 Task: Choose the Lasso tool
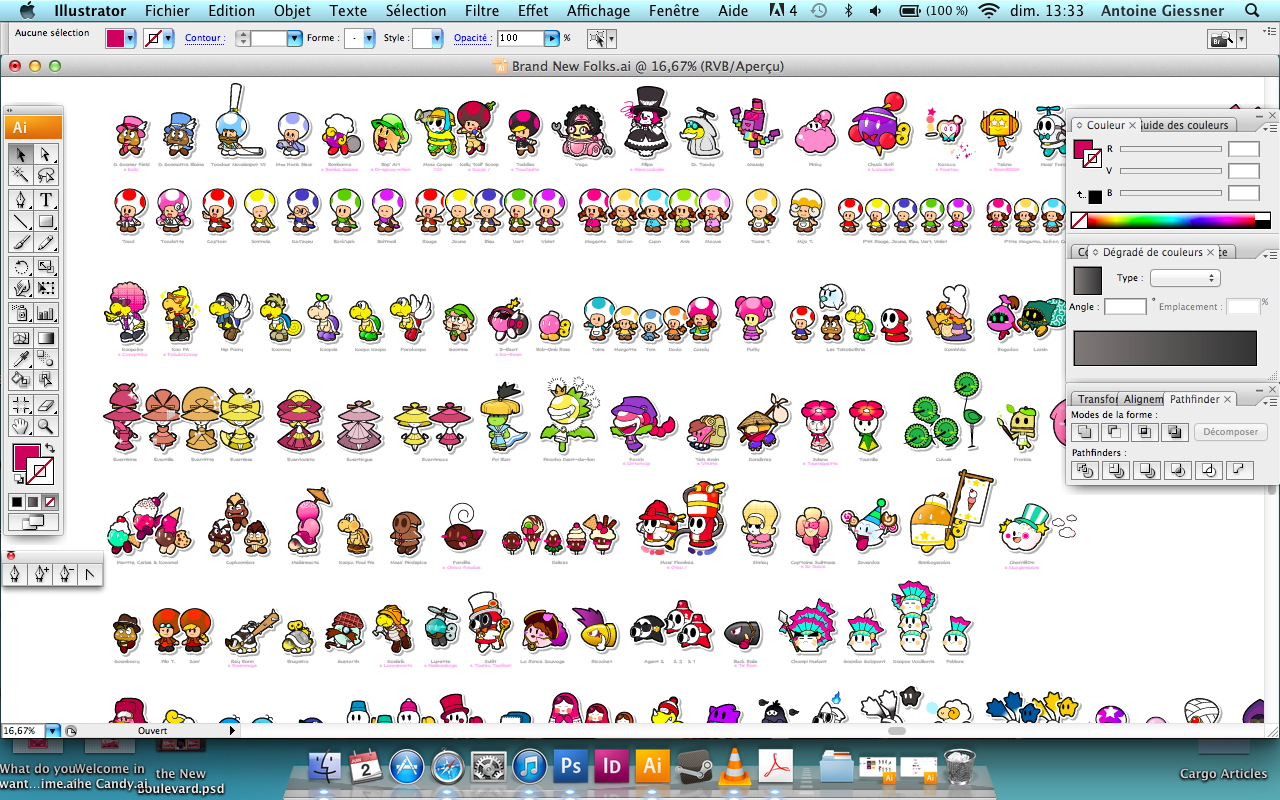(46, 176)
